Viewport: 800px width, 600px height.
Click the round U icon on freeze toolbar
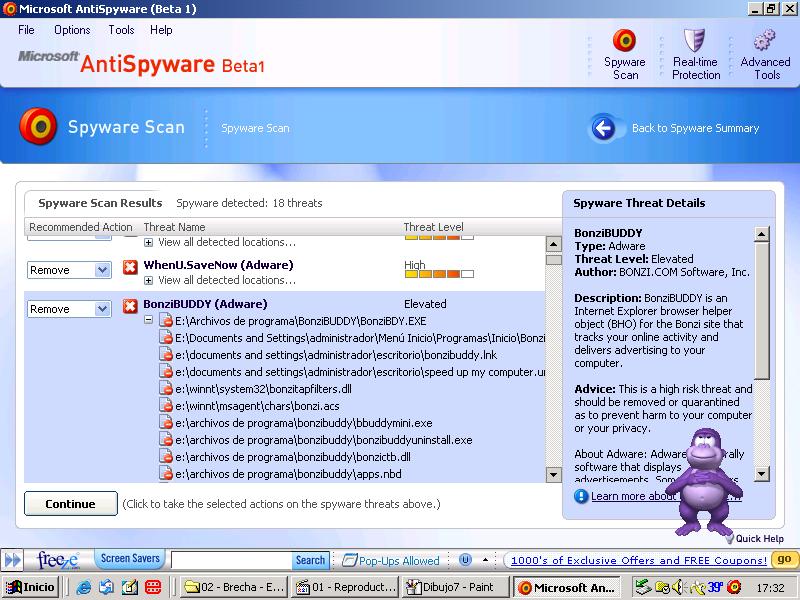(465, 560)
